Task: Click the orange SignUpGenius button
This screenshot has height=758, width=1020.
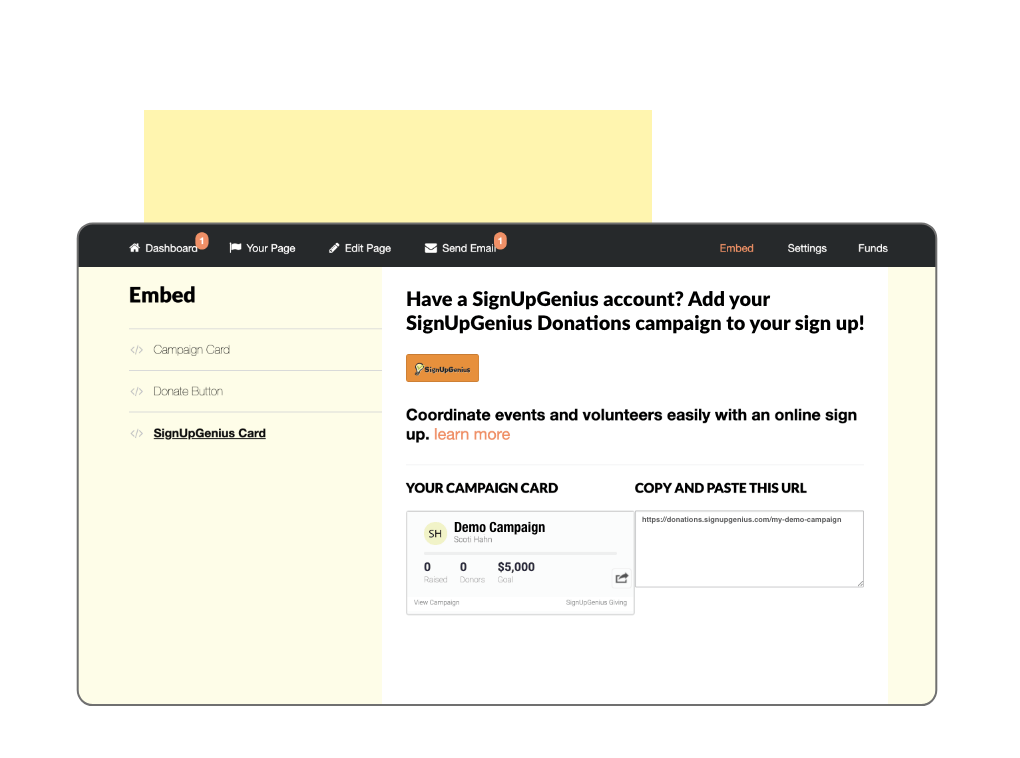Action: click(x=442, y=368)
